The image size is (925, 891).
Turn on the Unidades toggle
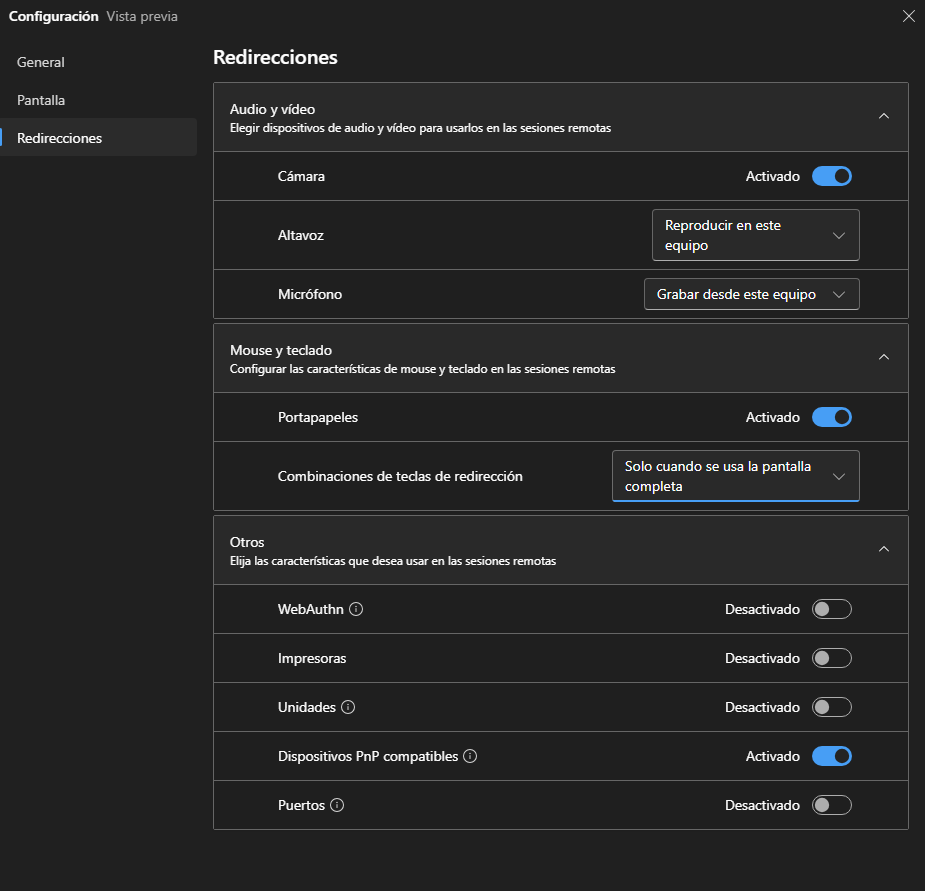832,707
